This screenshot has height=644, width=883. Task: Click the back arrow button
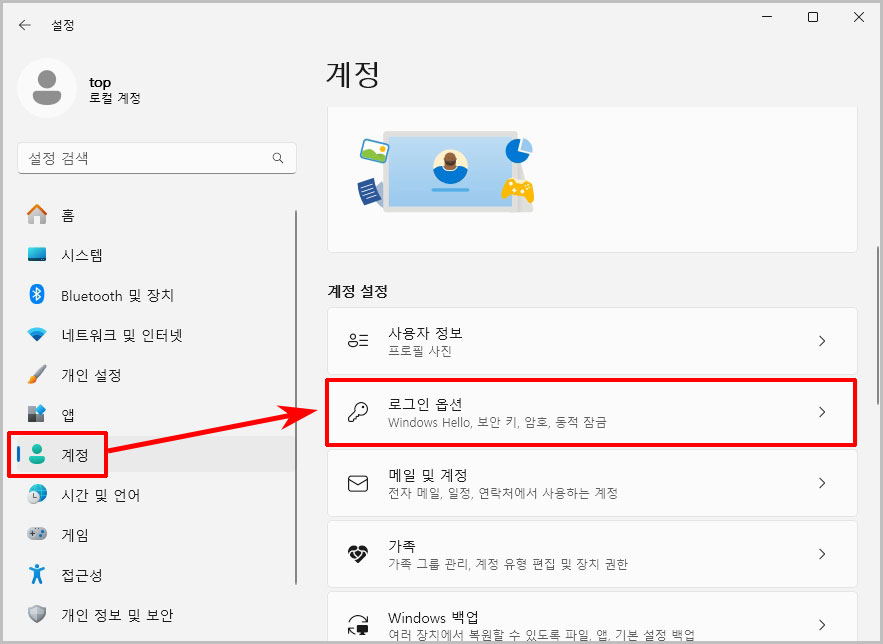pos(24,24)
